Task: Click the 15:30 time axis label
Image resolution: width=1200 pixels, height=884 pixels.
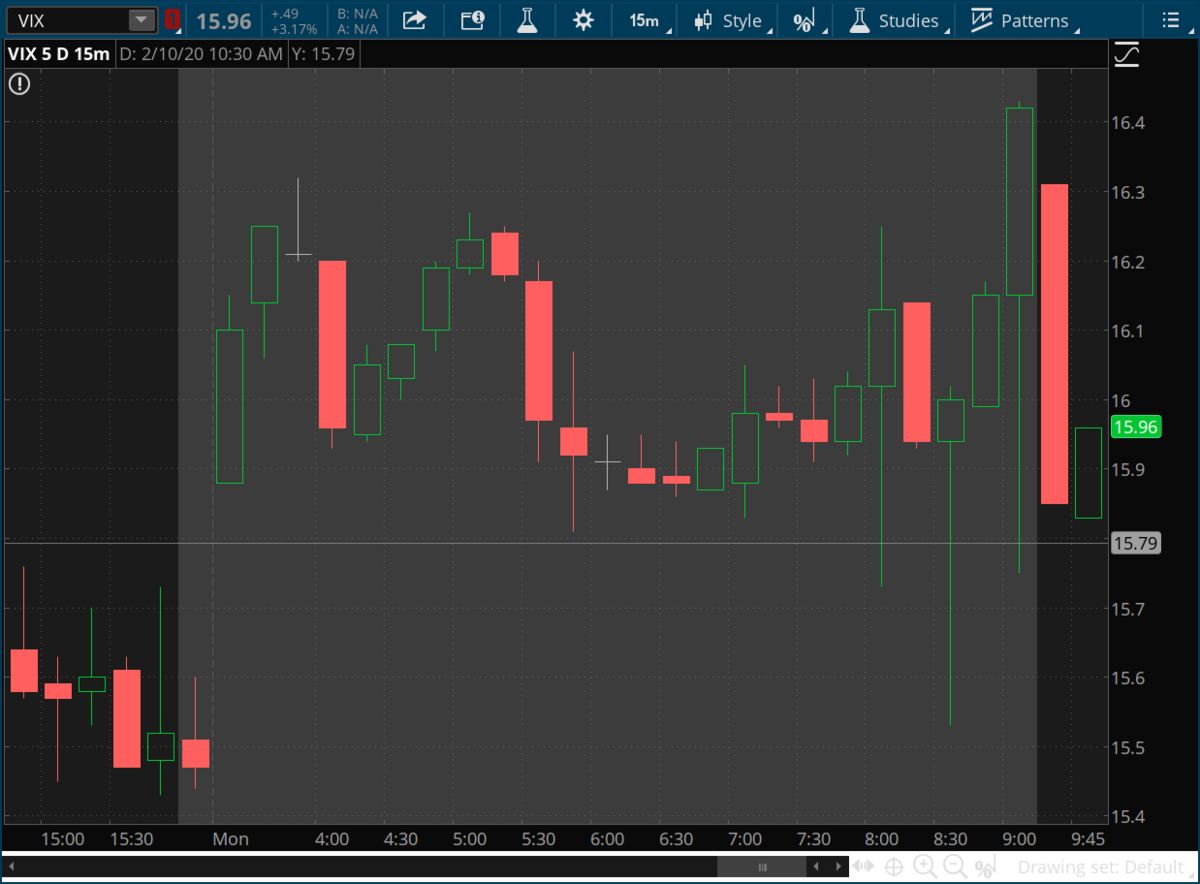Action: click(131, 838)
